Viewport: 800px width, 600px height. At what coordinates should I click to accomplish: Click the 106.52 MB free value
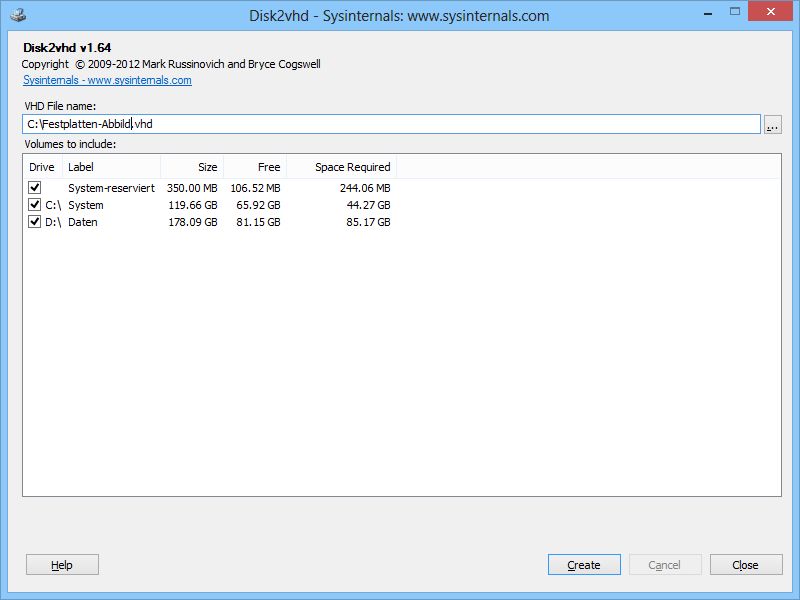pyautogui.click(x=255, y=188)
